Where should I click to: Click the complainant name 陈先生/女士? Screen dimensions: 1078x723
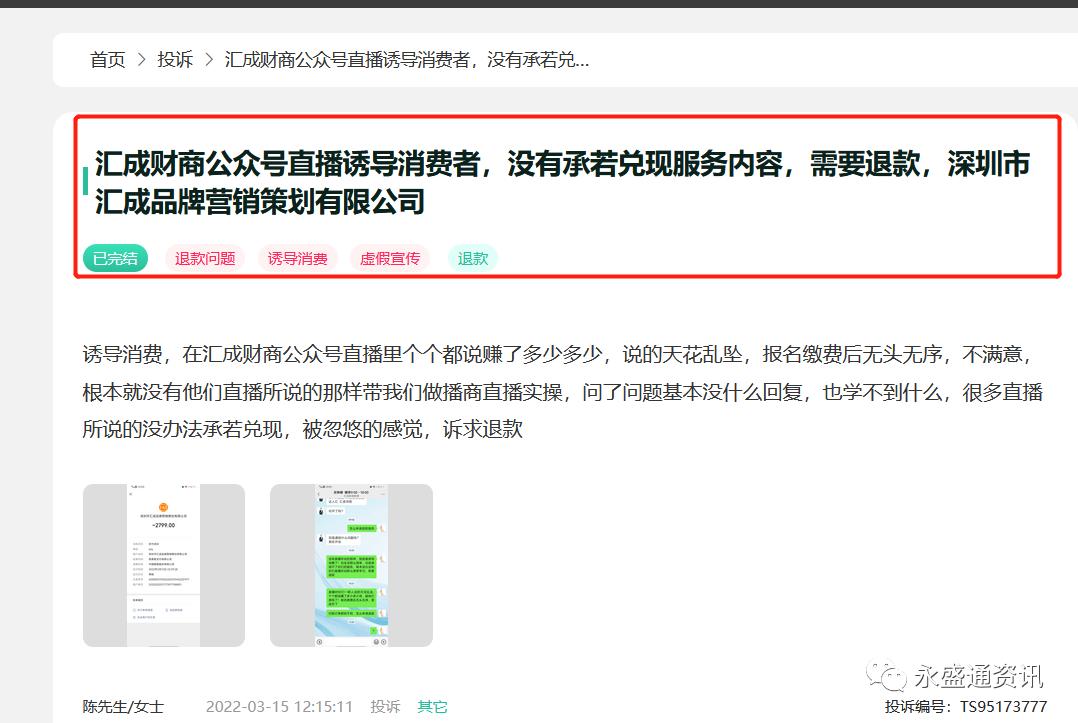pyautogui.click(x=122, y=706)
